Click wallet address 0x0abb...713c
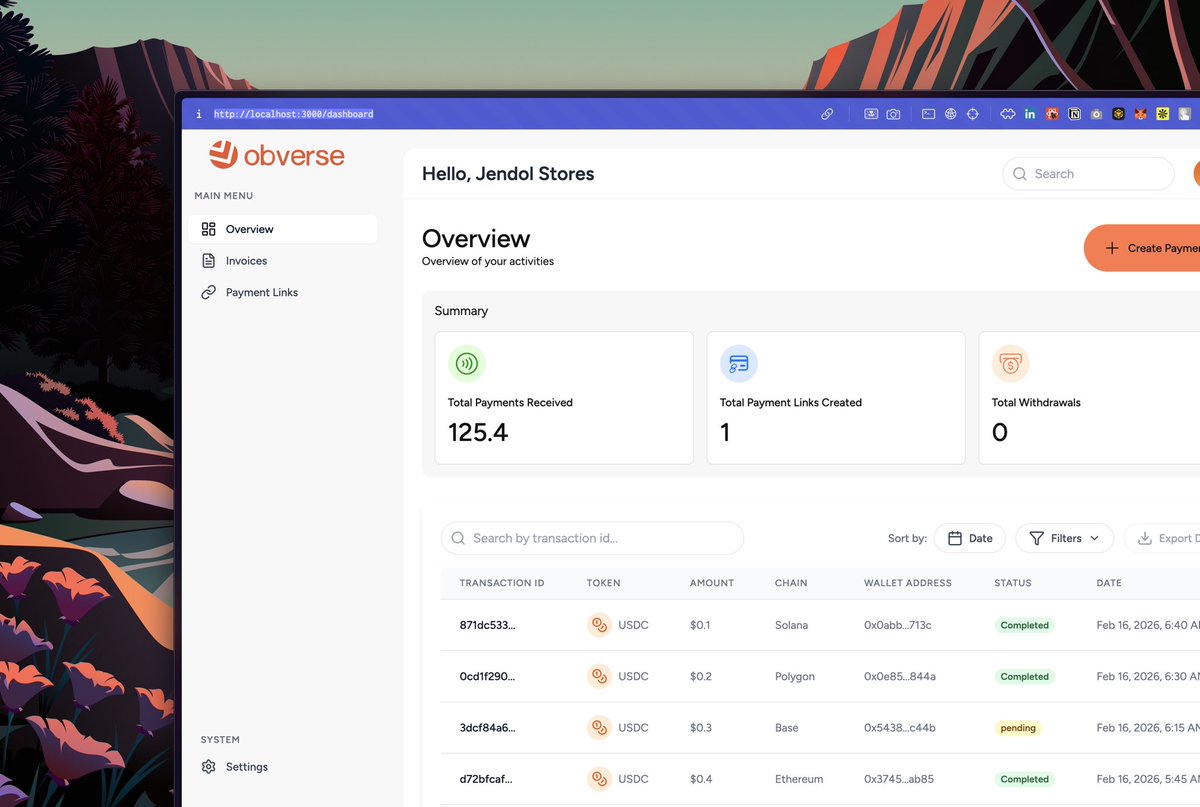The width and height of the screenshot is (1200, 807). (x=898, y=625)
